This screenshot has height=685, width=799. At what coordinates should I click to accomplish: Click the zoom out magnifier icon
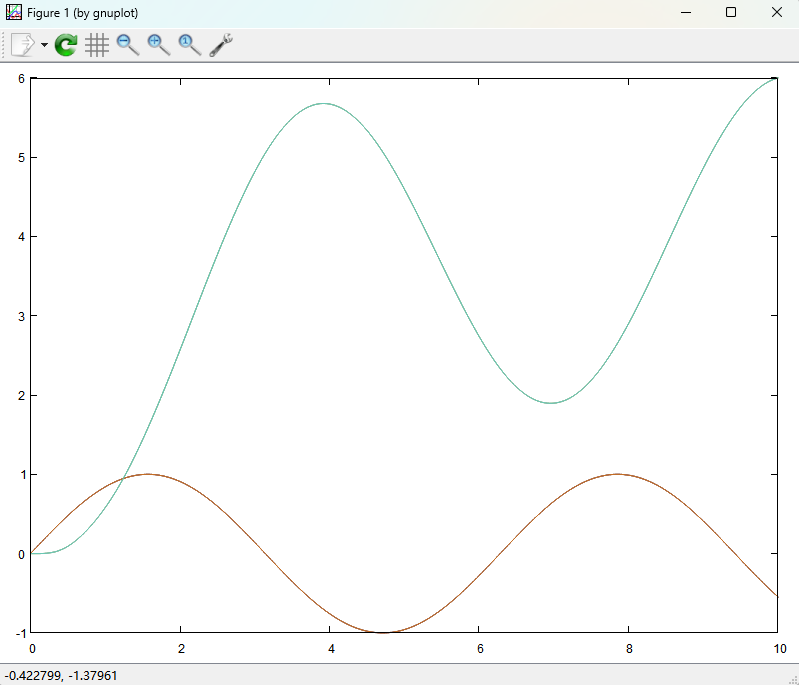[128, 45]
